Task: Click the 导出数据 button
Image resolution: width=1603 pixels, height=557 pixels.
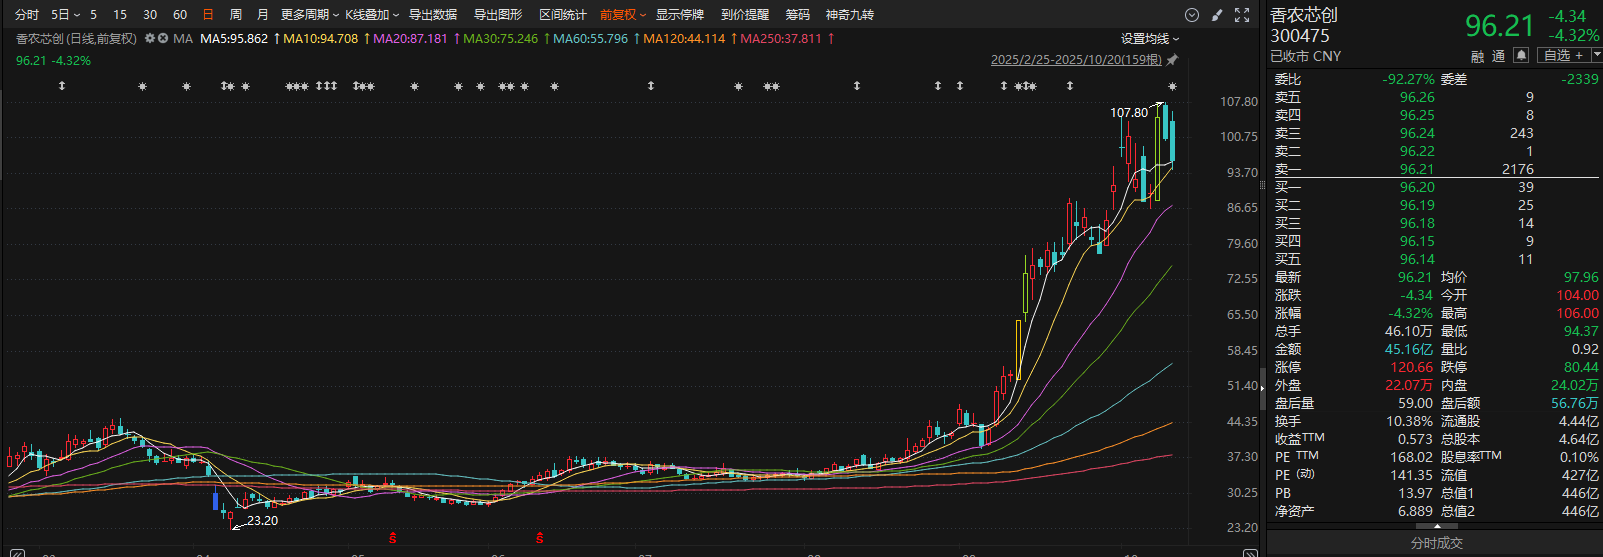Action: [x=432, y=15]
